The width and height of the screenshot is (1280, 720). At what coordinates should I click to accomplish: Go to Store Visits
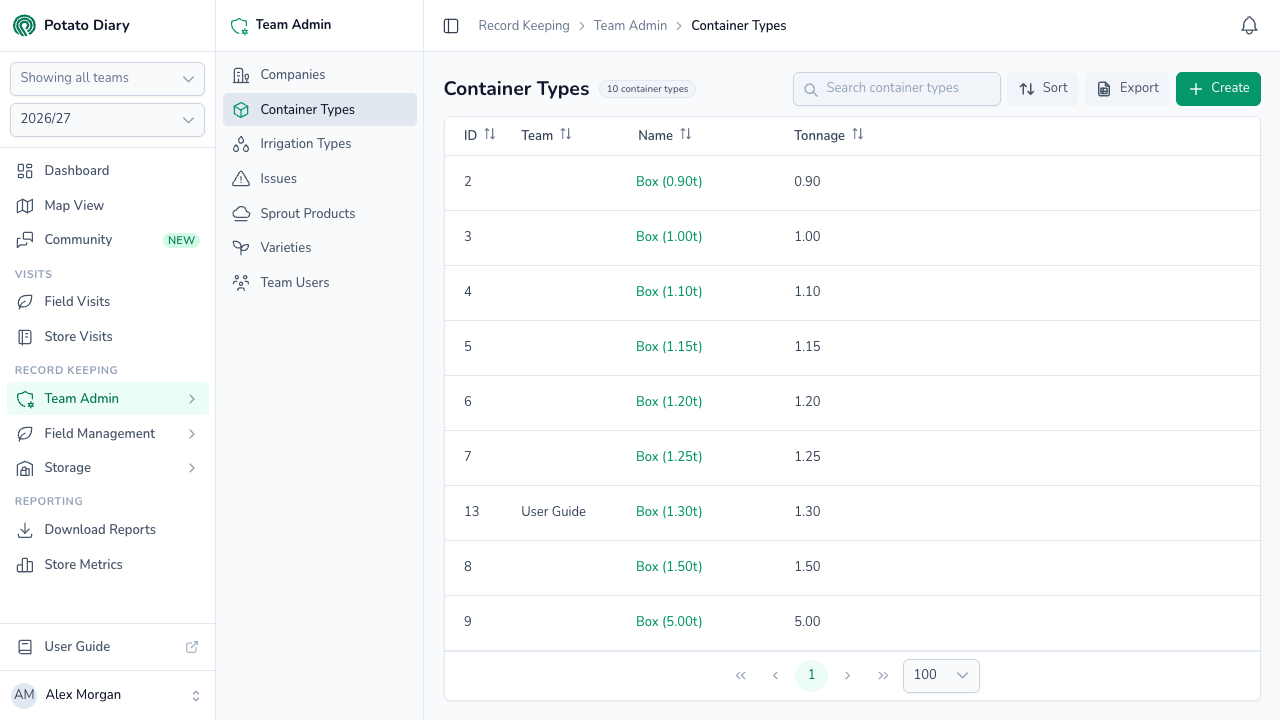107,337
